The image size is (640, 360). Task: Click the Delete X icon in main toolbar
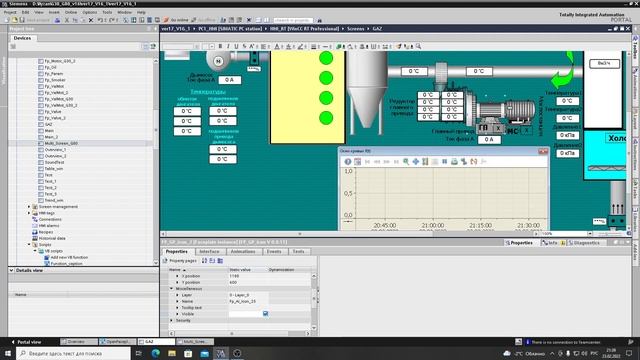coord(91,20)
